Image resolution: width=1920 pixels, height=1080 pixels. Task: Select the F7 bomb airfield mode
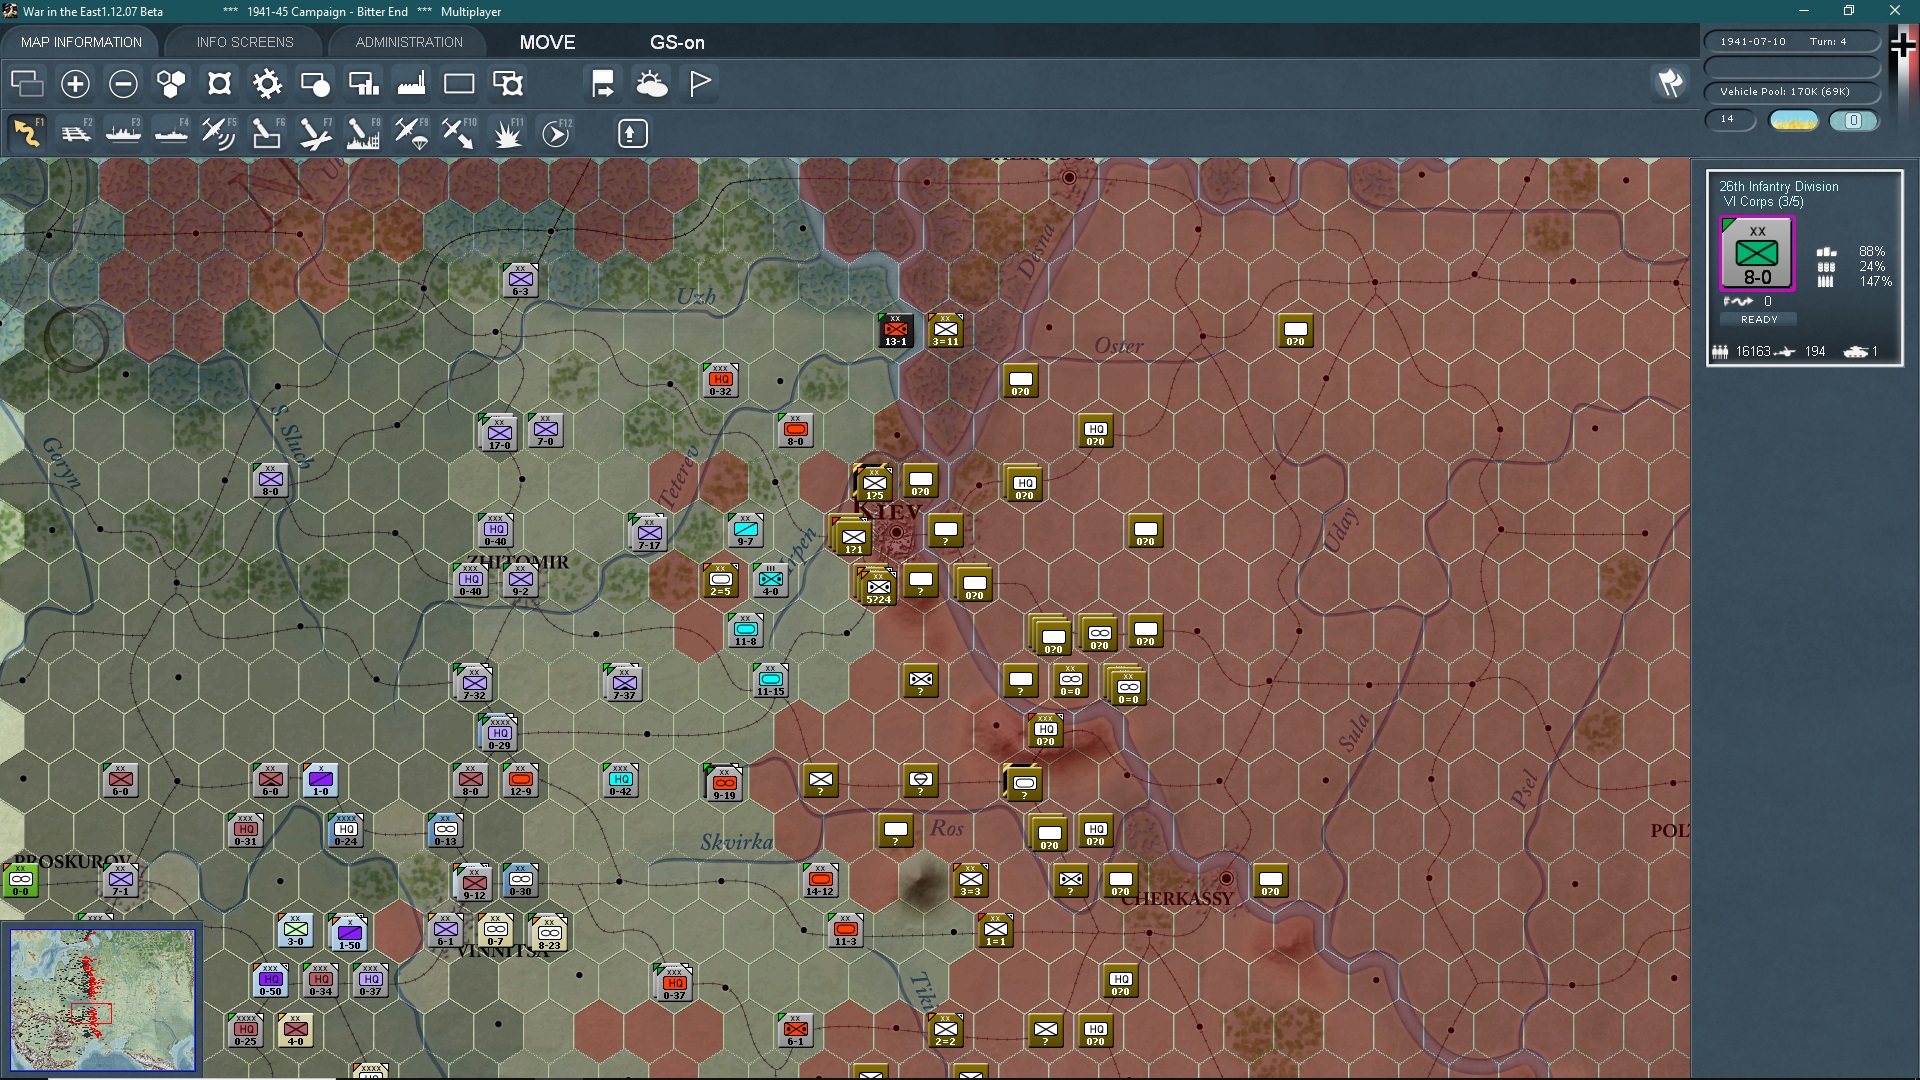(315, 133)
